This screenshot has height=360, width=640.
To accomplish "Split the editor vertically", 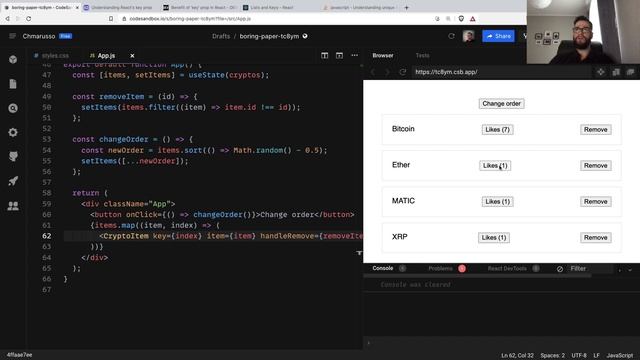I will click(324, 56).
